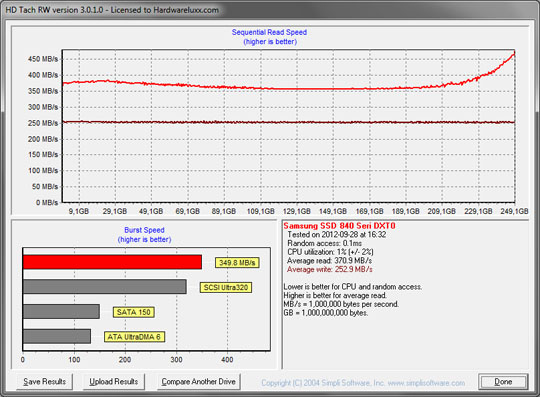Click the 9,1GB axis label

point(79,211)
